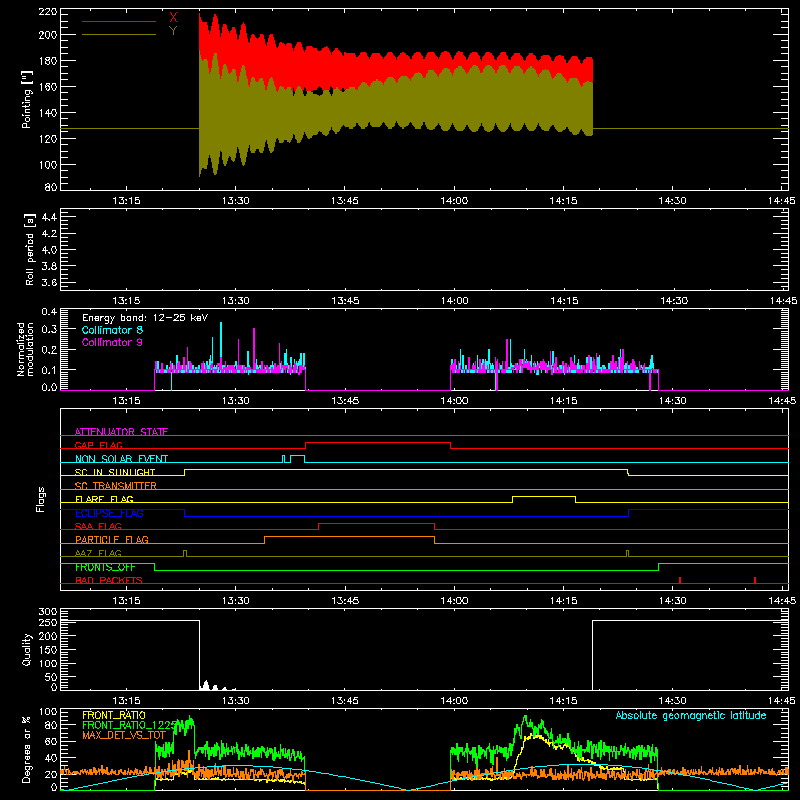Click the SC_TRANSMITTER flag label
Image resolution: width=800 pixels, height=800 pixels.
(115, 486)
